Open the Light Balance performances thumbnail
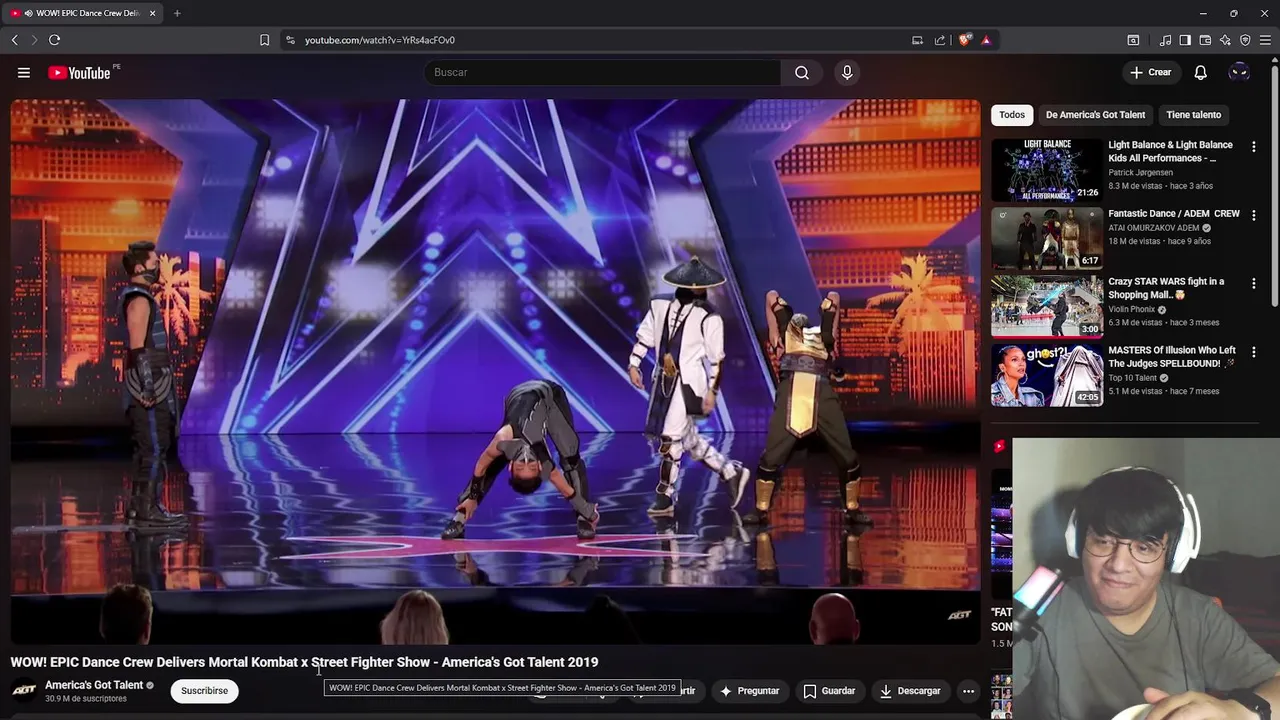The width and height of the screenshot is (1280, 720). click(1047, 170)
